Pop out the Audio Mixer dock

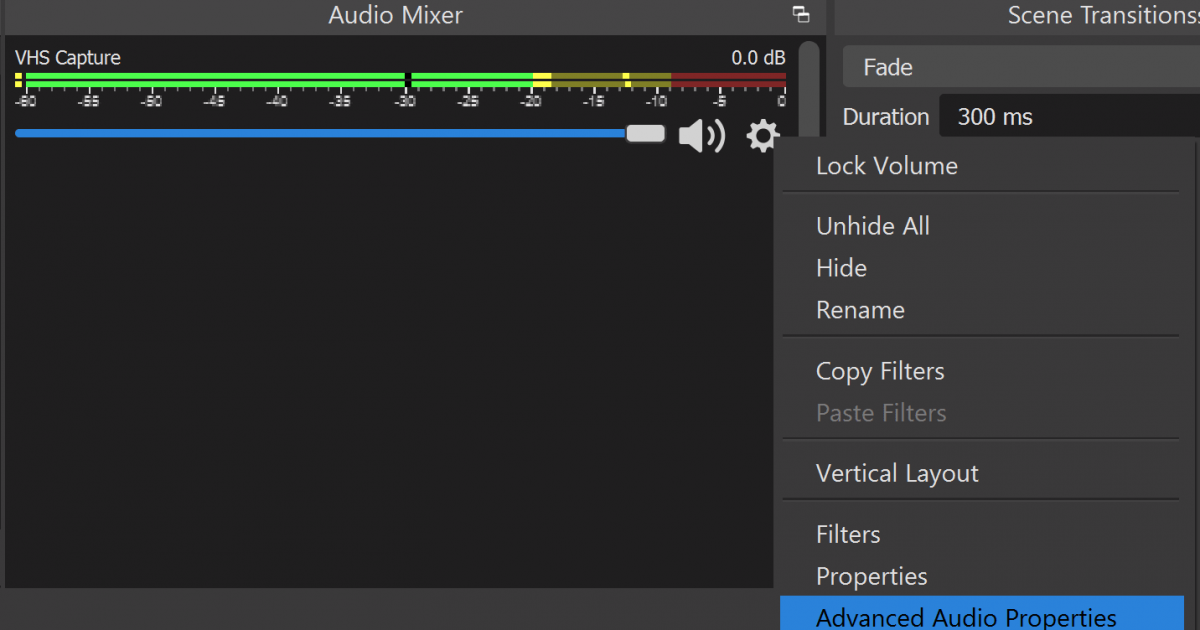point(800,15)
